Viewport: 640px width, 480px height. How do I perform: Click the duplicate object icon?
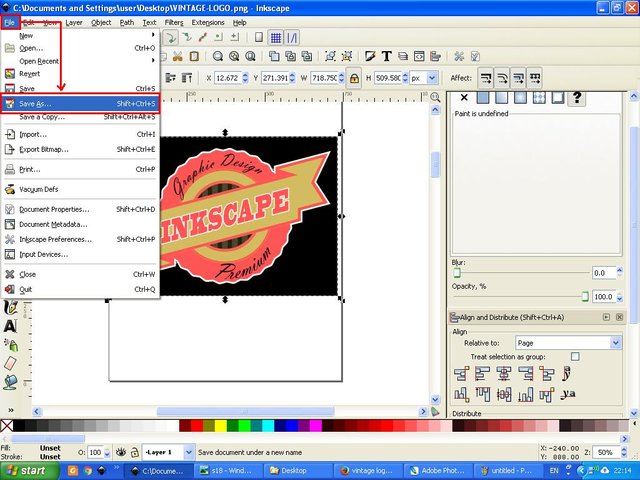pos(274,56)
